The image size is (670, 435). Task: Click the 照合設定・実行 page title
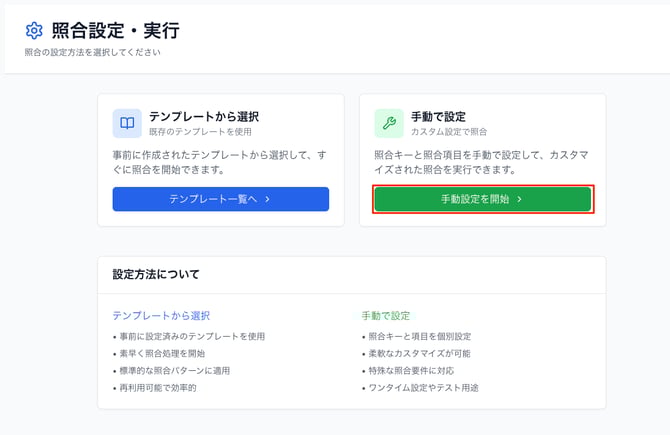click(x=115, y=31)
